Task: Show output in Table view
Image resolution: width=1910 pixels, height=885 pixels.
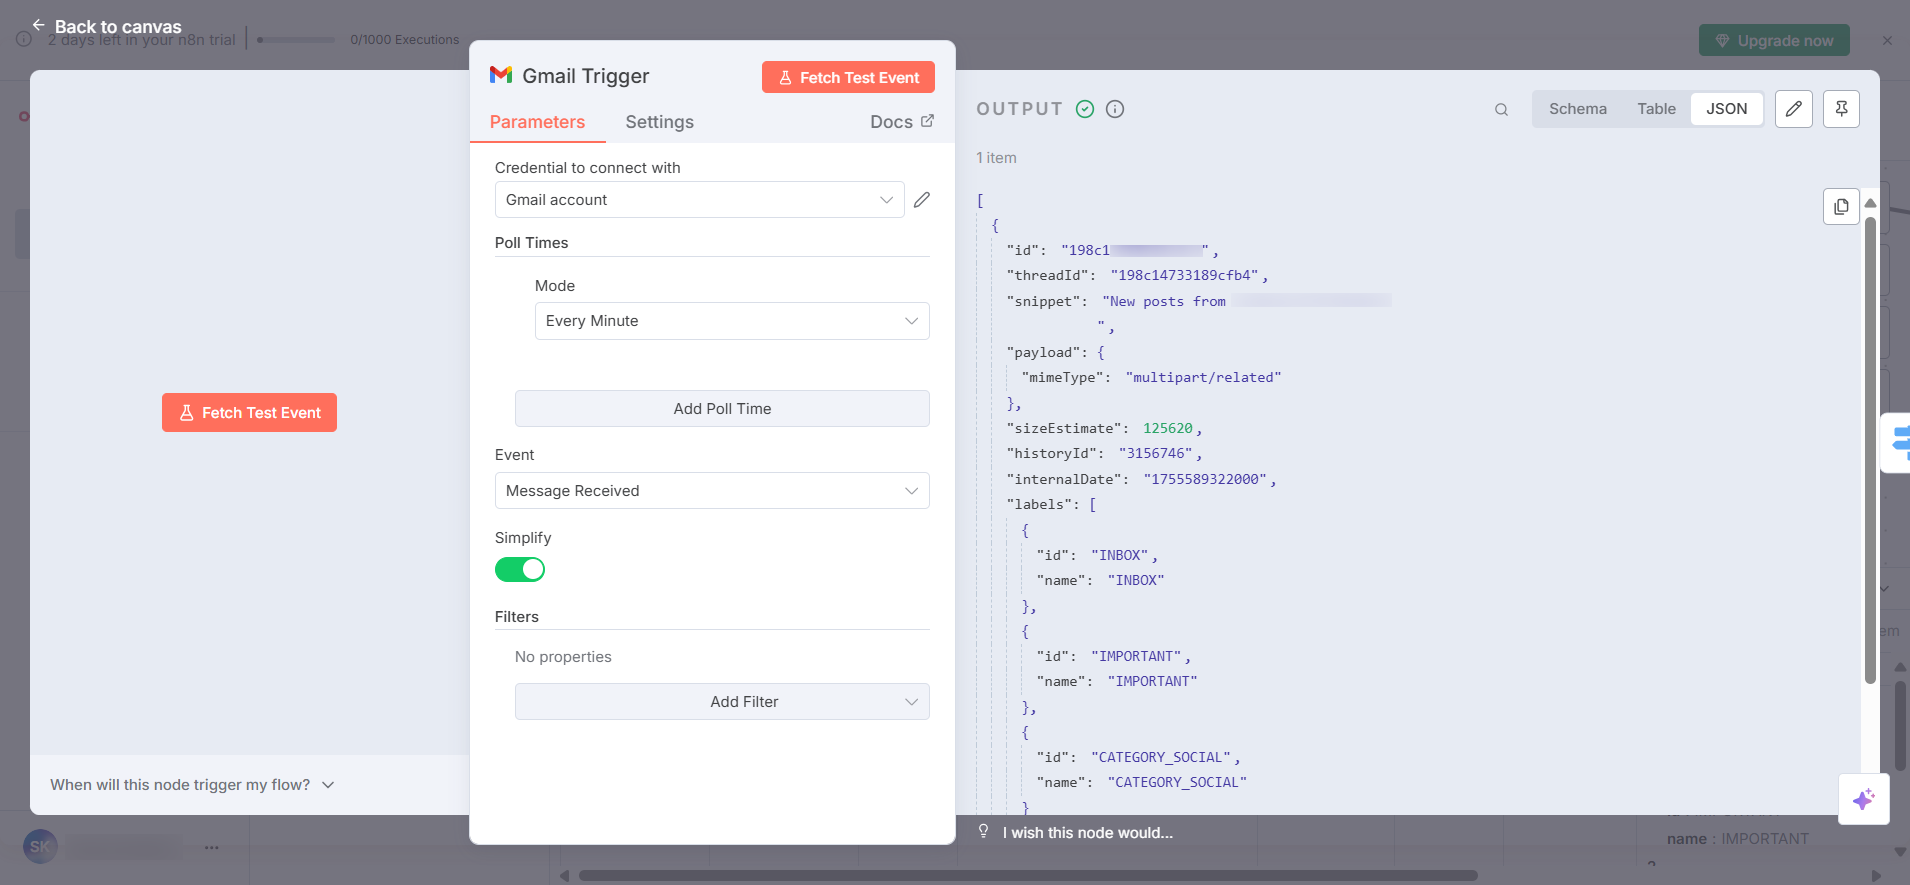Action: tap(1656, 109)
